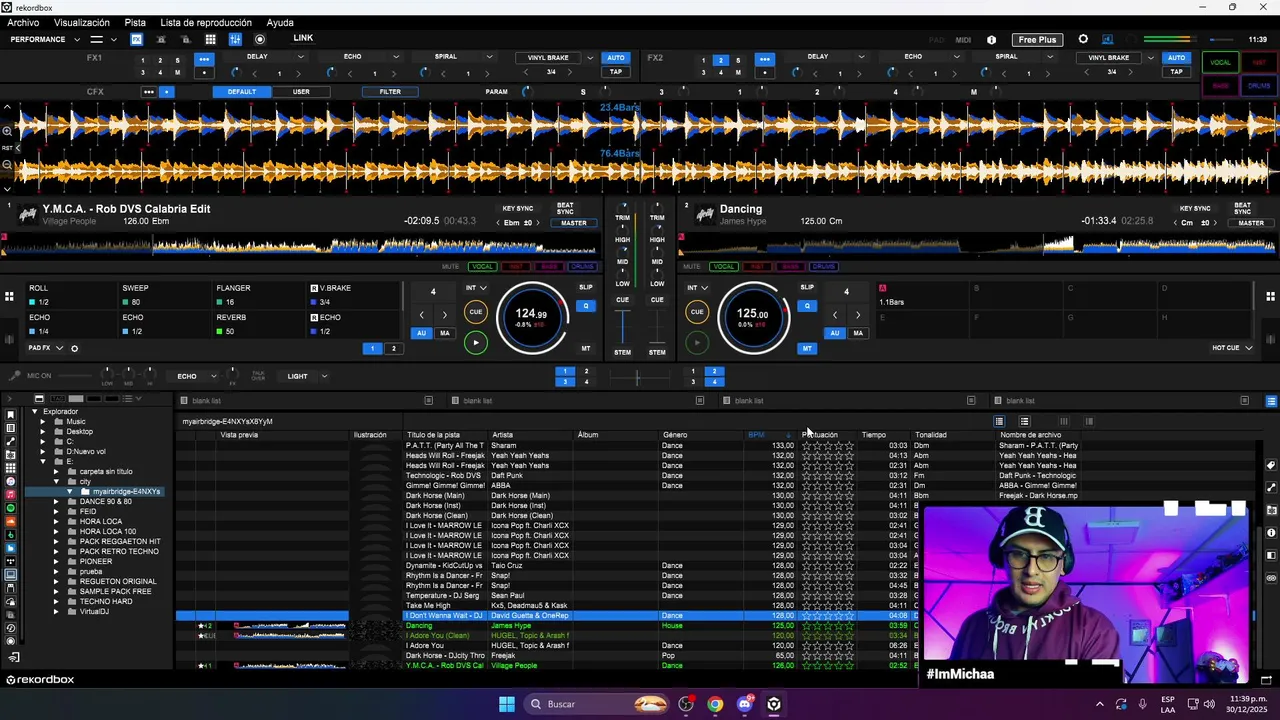Switch to USER tab in CFX

click(301, 92)
